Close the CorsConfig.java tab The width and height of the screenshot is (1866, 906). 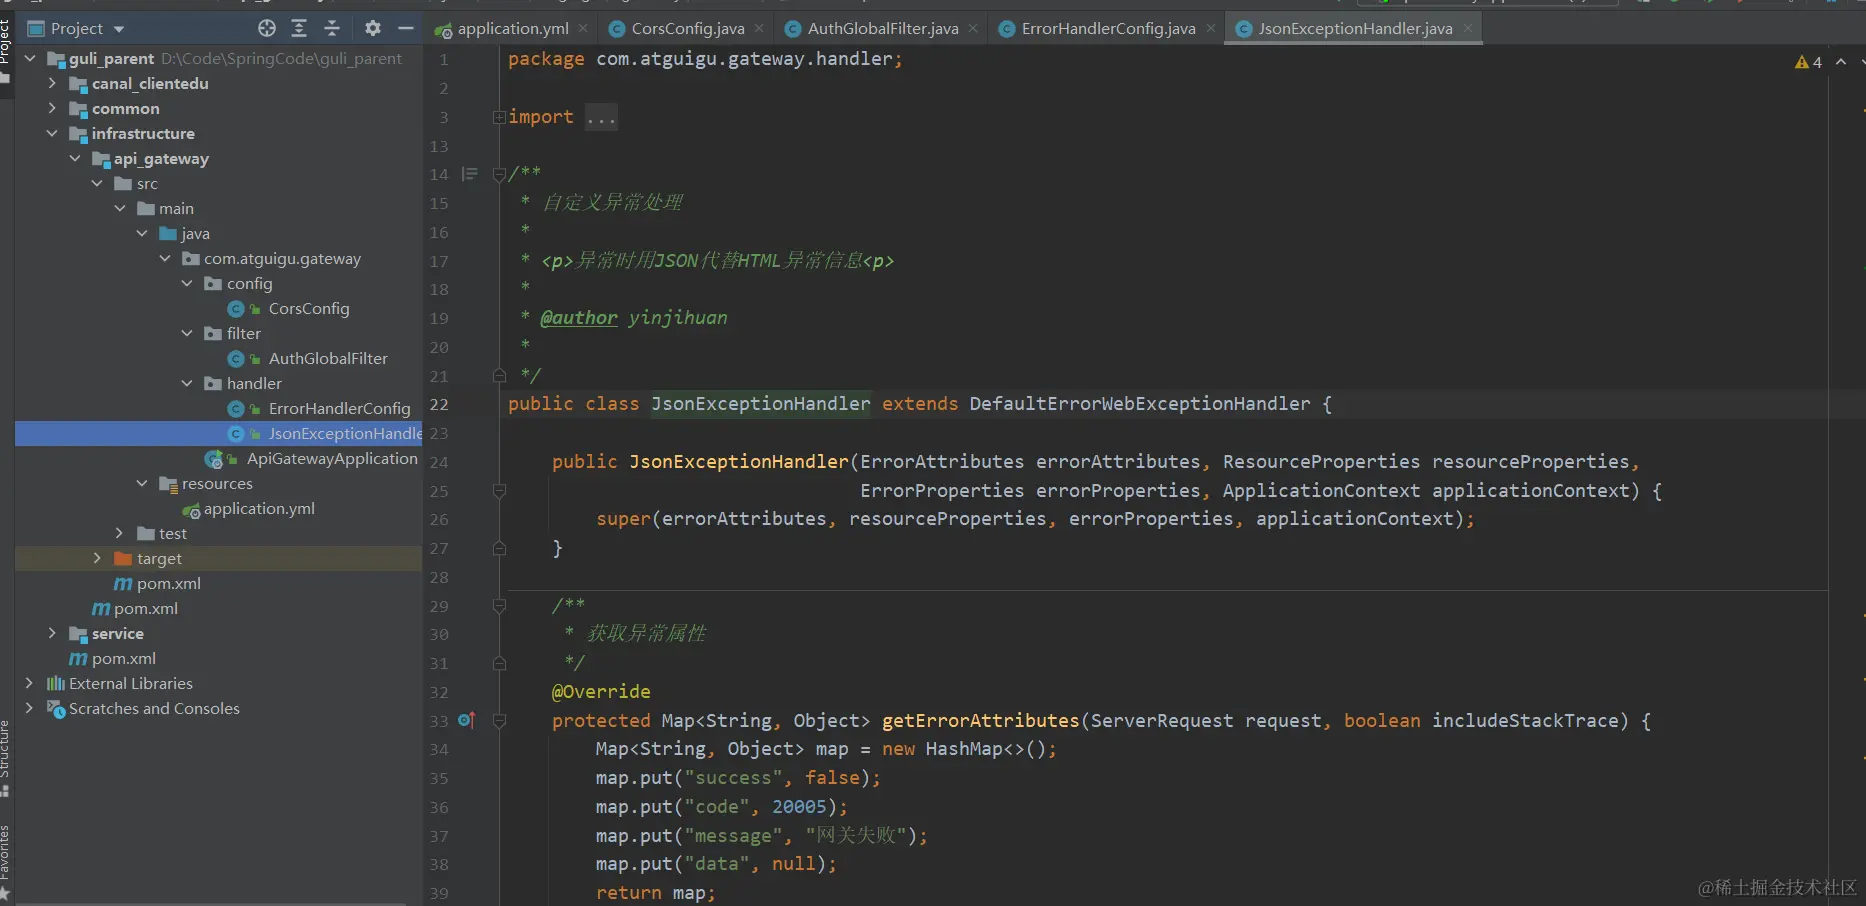(x=759, y=28)
